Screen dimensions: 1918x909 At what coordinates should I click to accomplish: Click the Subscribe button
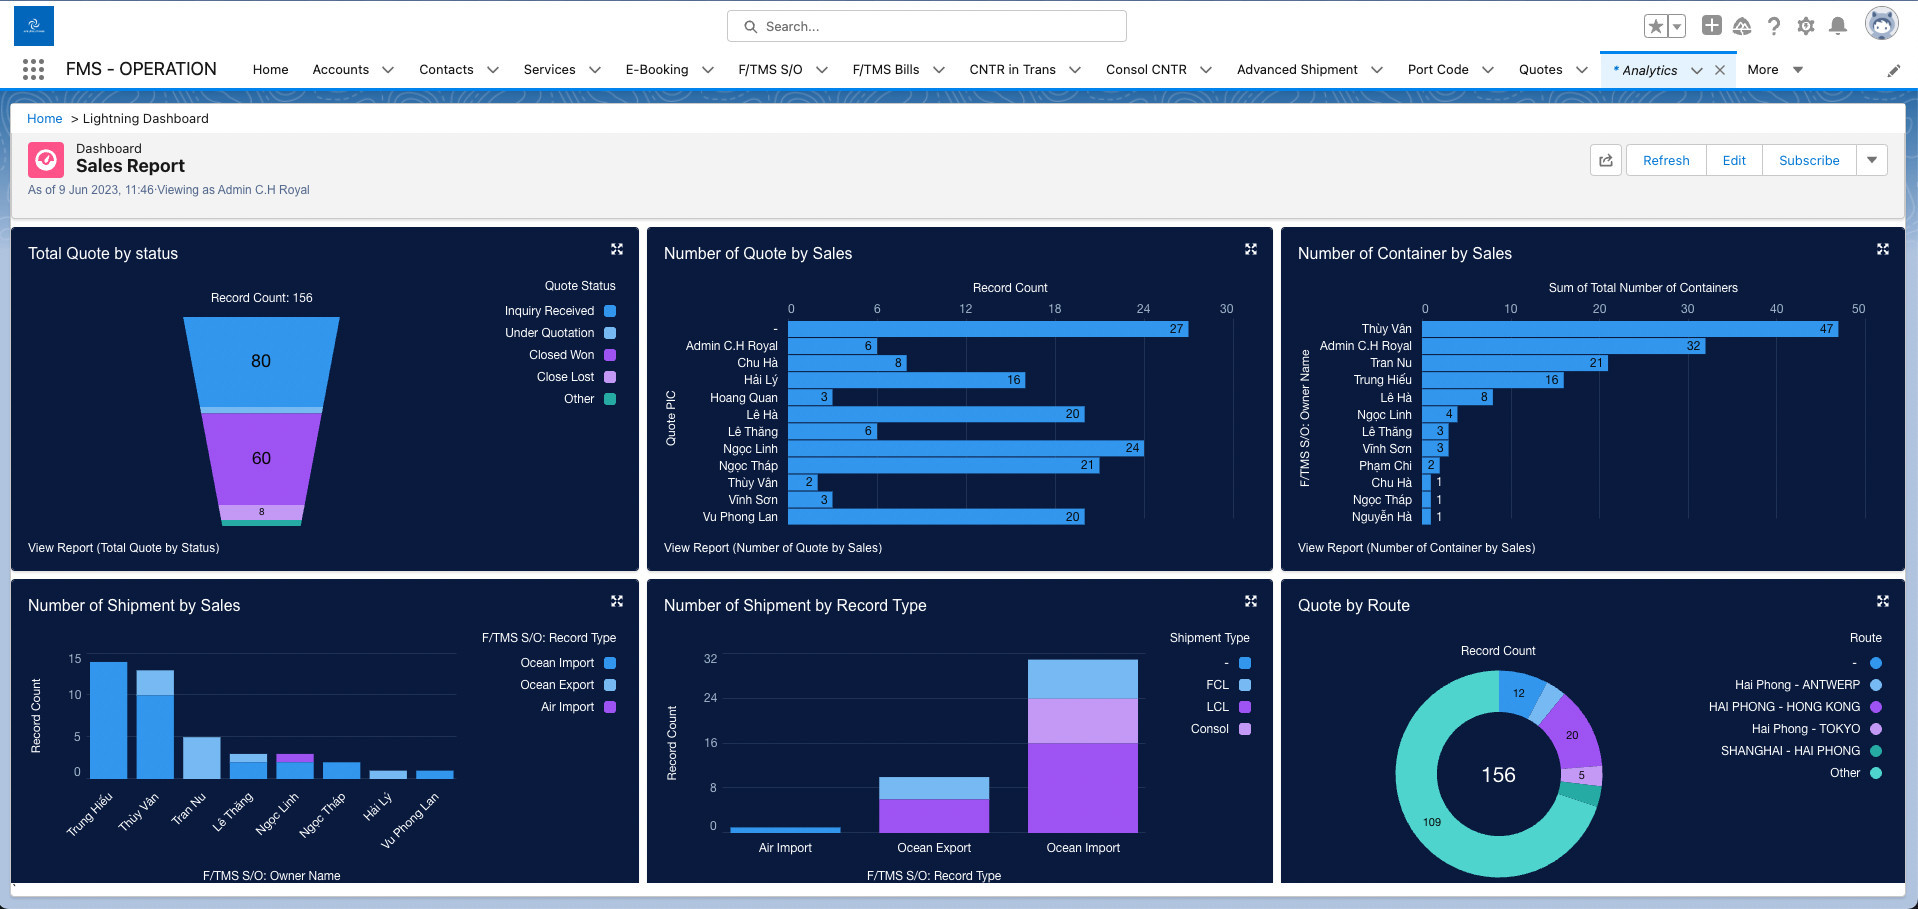tap(1809, 160)
